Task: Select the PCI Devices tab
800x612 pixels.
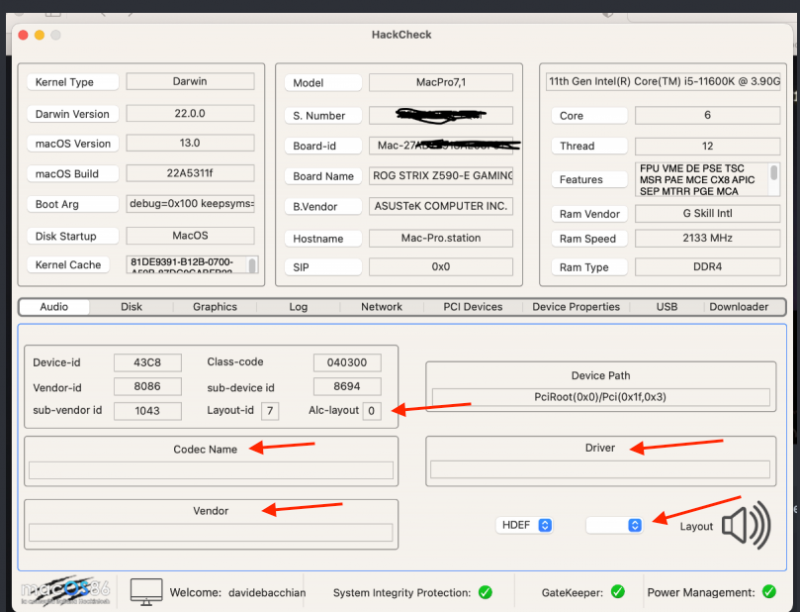Action: tap(473, 307)
